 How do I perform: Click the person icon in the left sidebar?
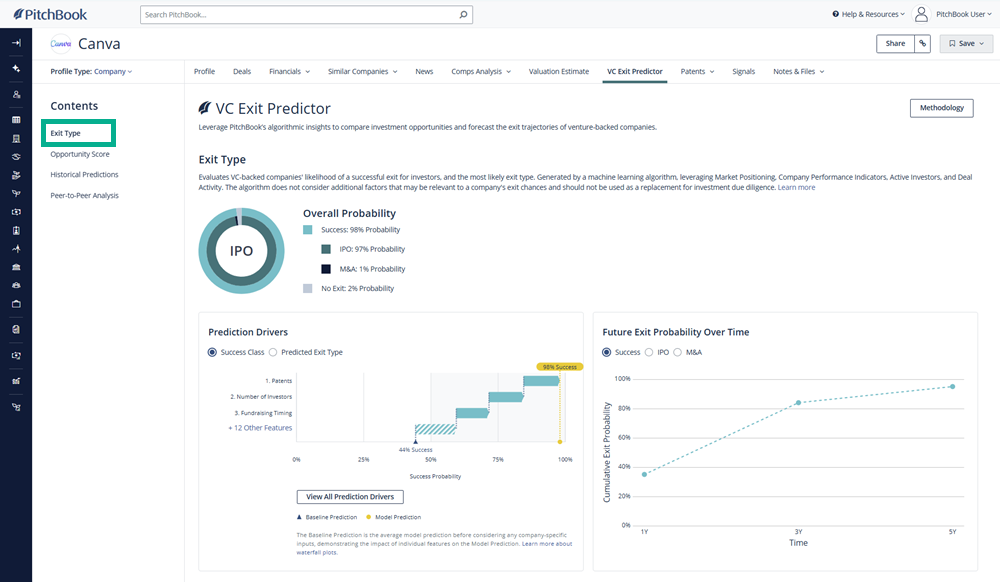[16, 94]
